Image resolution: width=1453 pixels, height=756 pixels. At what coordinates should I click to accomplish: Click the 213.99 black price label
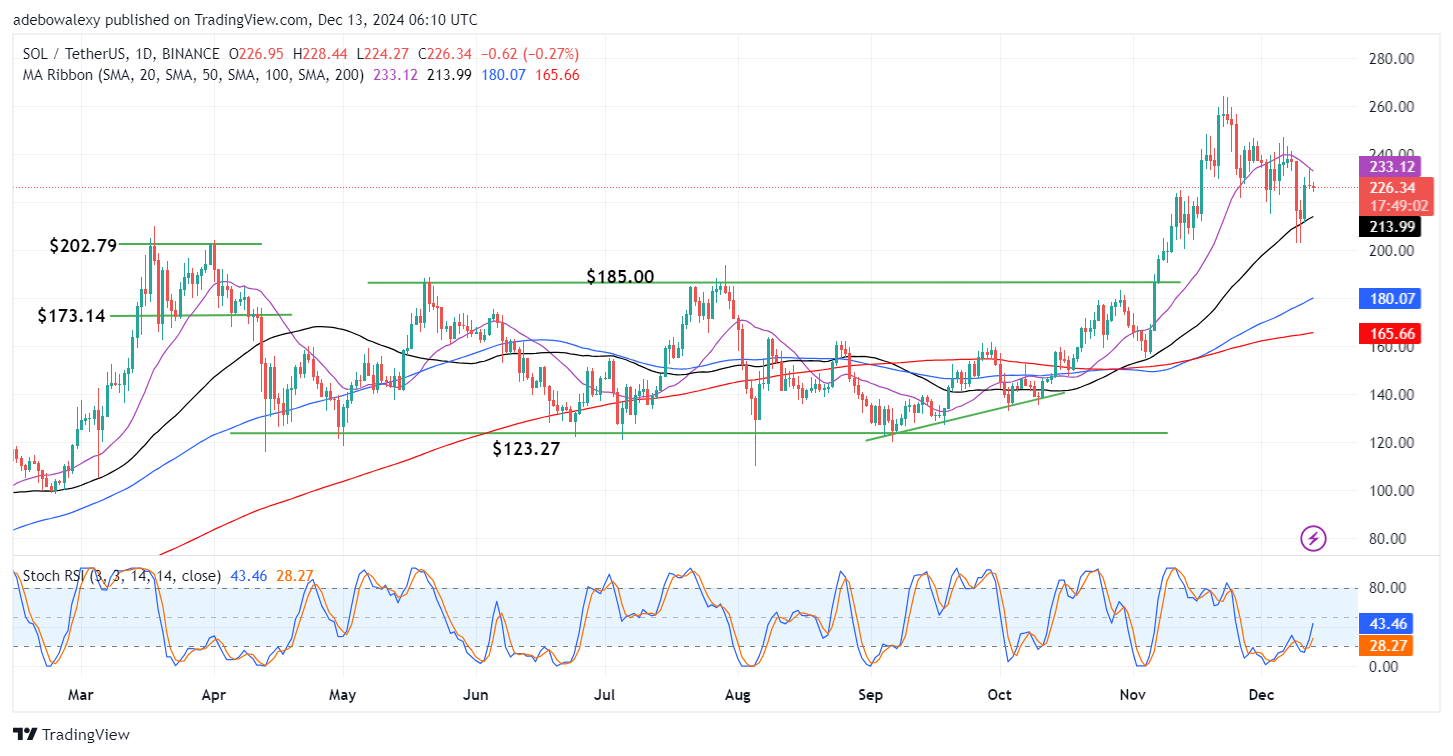pyautogui.click(x=1392, y=227)
